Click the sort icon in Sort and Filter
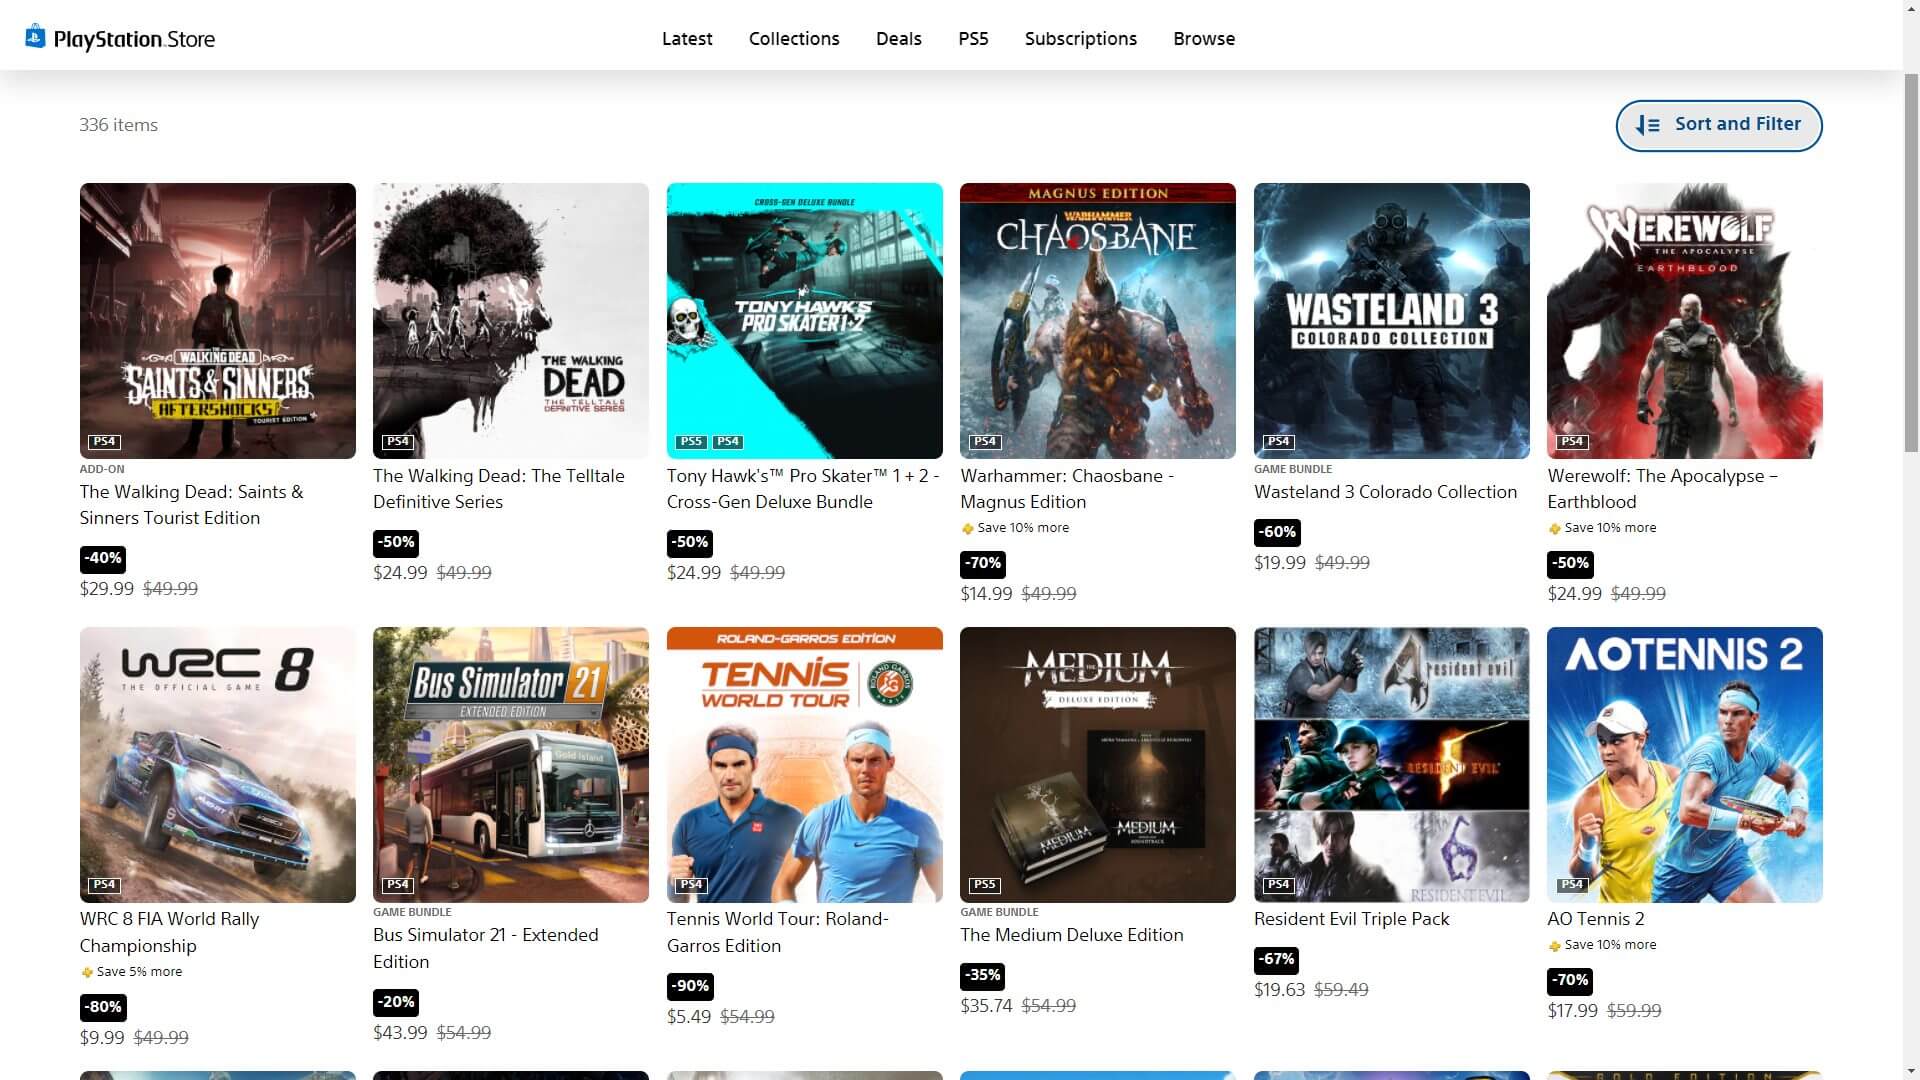Viewport: 1920px width, 1080px height. [1647, 125]
